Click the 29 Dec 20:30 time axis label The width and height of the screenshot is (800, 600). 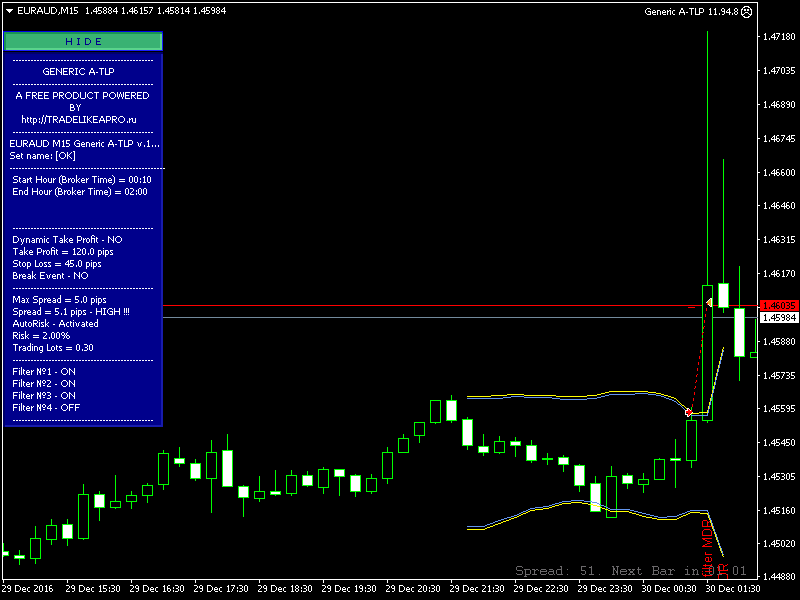[x=412, y=589]
